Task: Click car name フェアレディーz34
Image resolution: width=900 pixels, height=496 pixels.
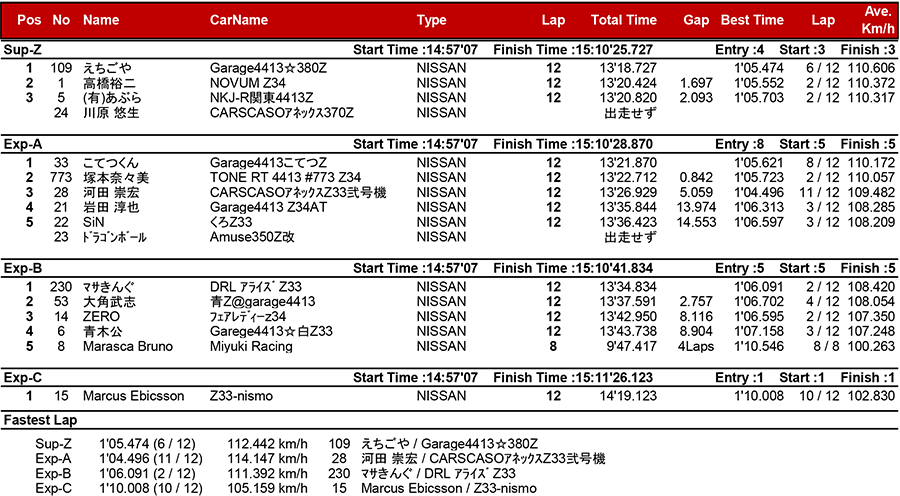Action: (x=248, y=317)
